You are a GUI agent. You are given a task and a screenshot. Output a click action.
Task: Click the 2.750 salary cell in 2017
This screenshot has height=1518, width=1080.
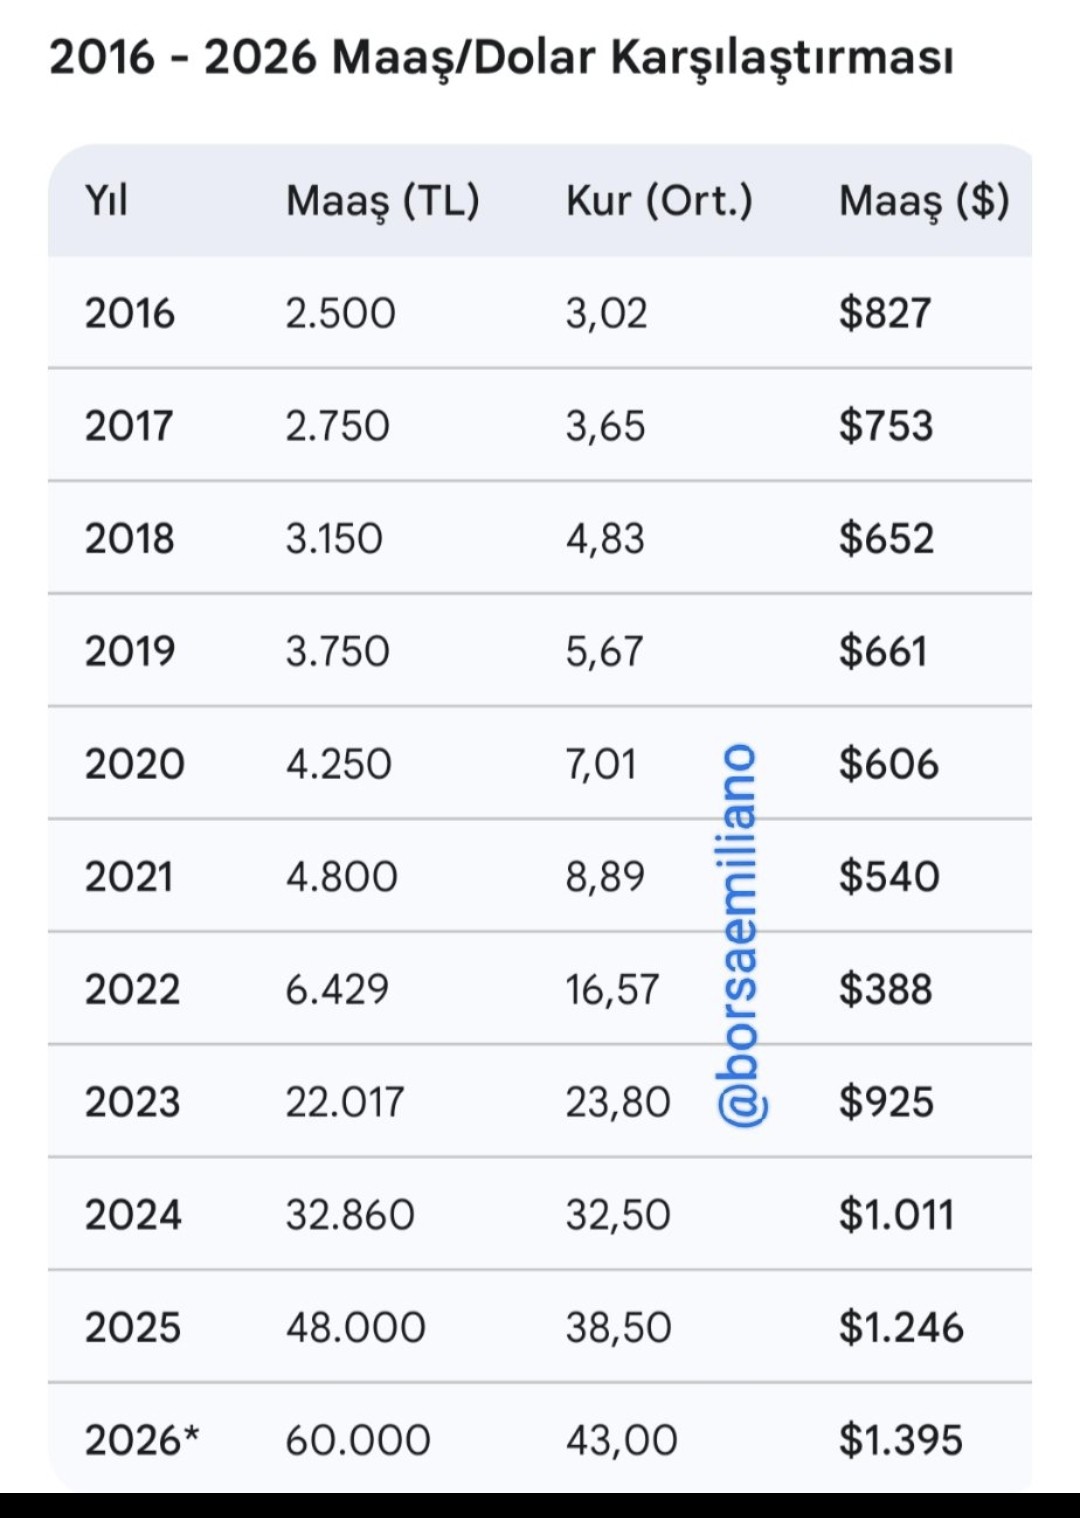(x=337, y=426)
